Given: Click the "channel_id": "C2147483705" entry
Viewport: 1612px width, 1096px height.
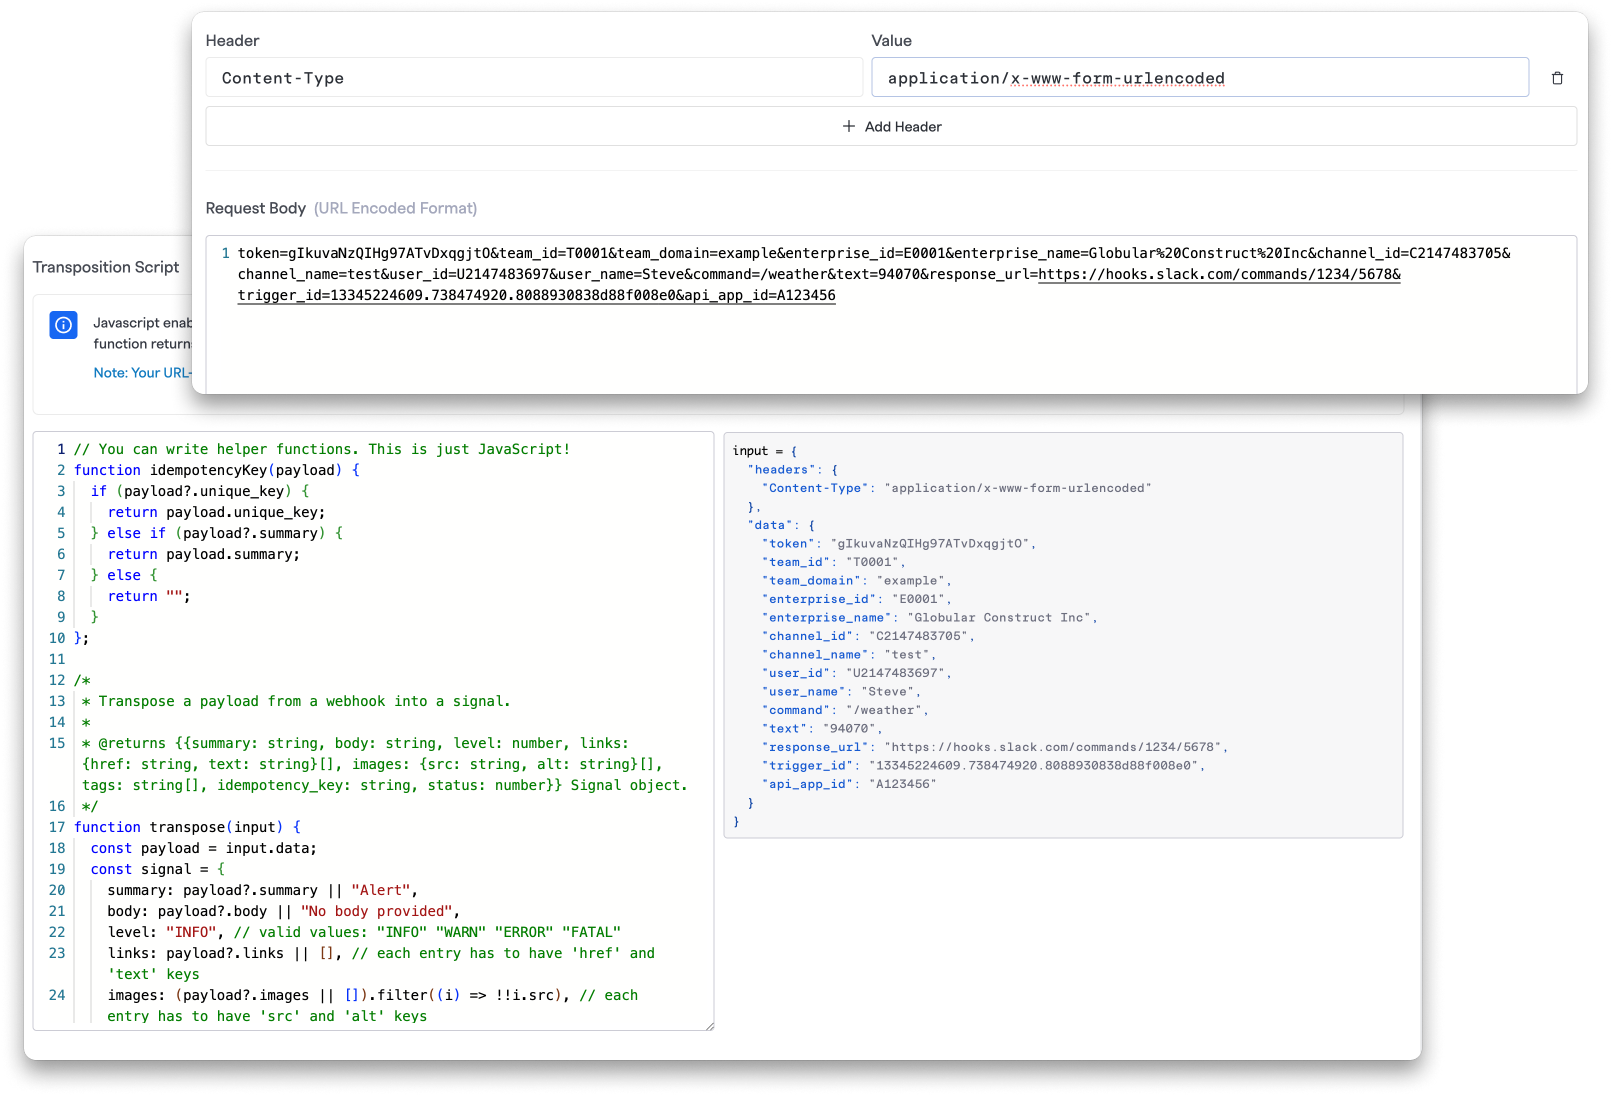Looking at the screenshot, I should tap(867, 636).
